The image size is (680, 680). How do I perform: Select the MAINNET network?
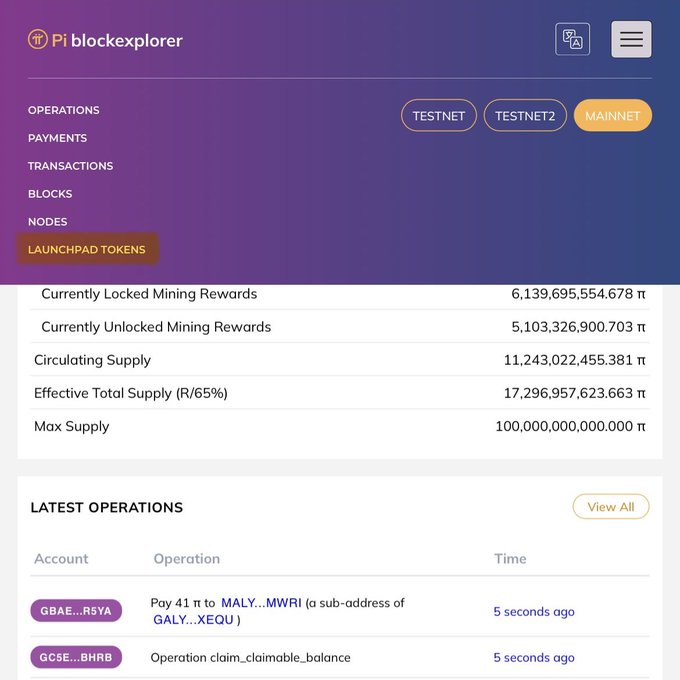click(x=612, y=115)
